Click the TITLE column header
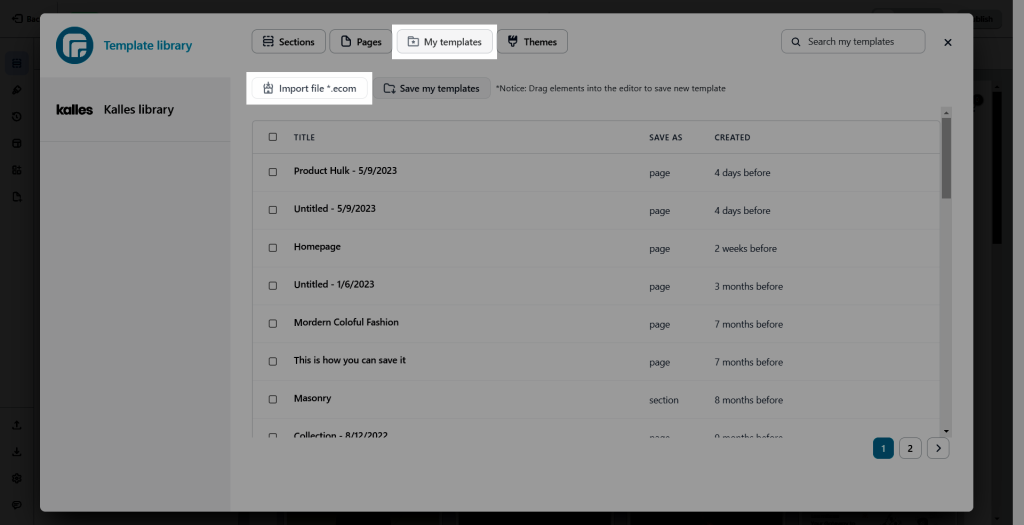1024x525 pixels. coord(304,137)
